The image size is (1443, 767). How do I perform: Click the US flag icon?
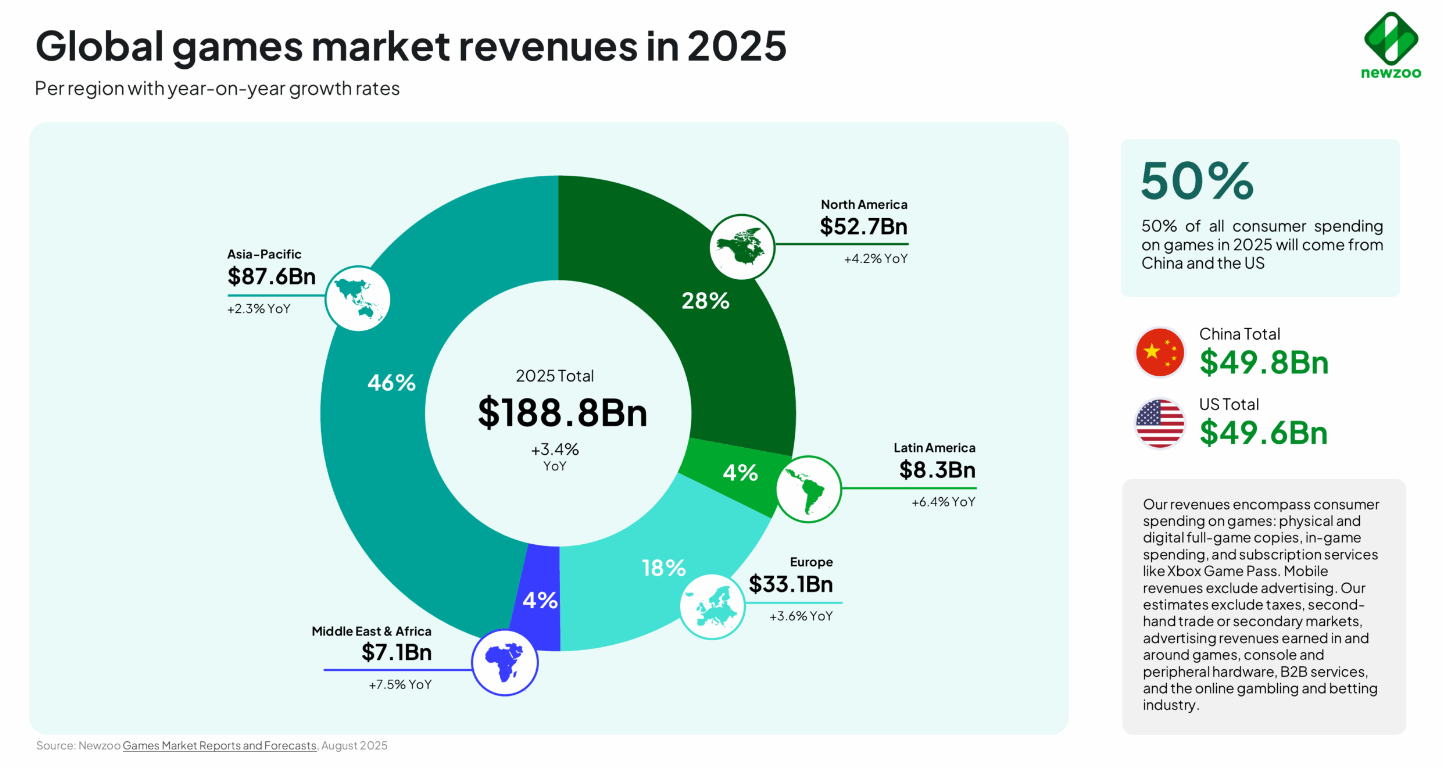point(1160,423)
